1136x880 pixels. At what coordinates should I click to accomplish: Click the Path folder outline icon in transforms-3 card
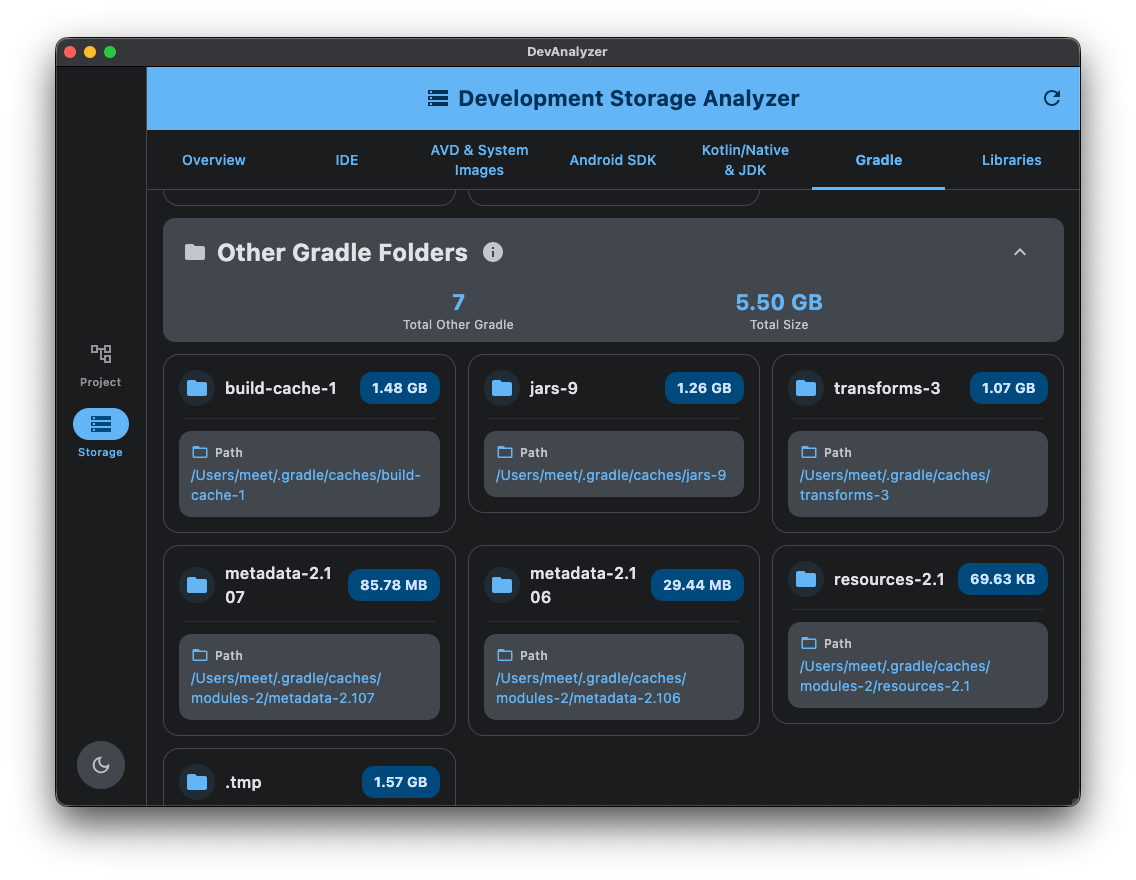(809, 453)
